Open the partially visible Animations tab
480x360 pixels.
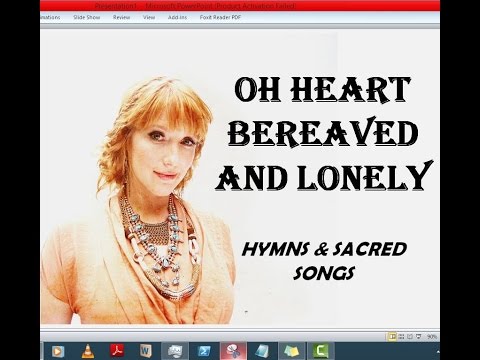(x=50, y=17)
